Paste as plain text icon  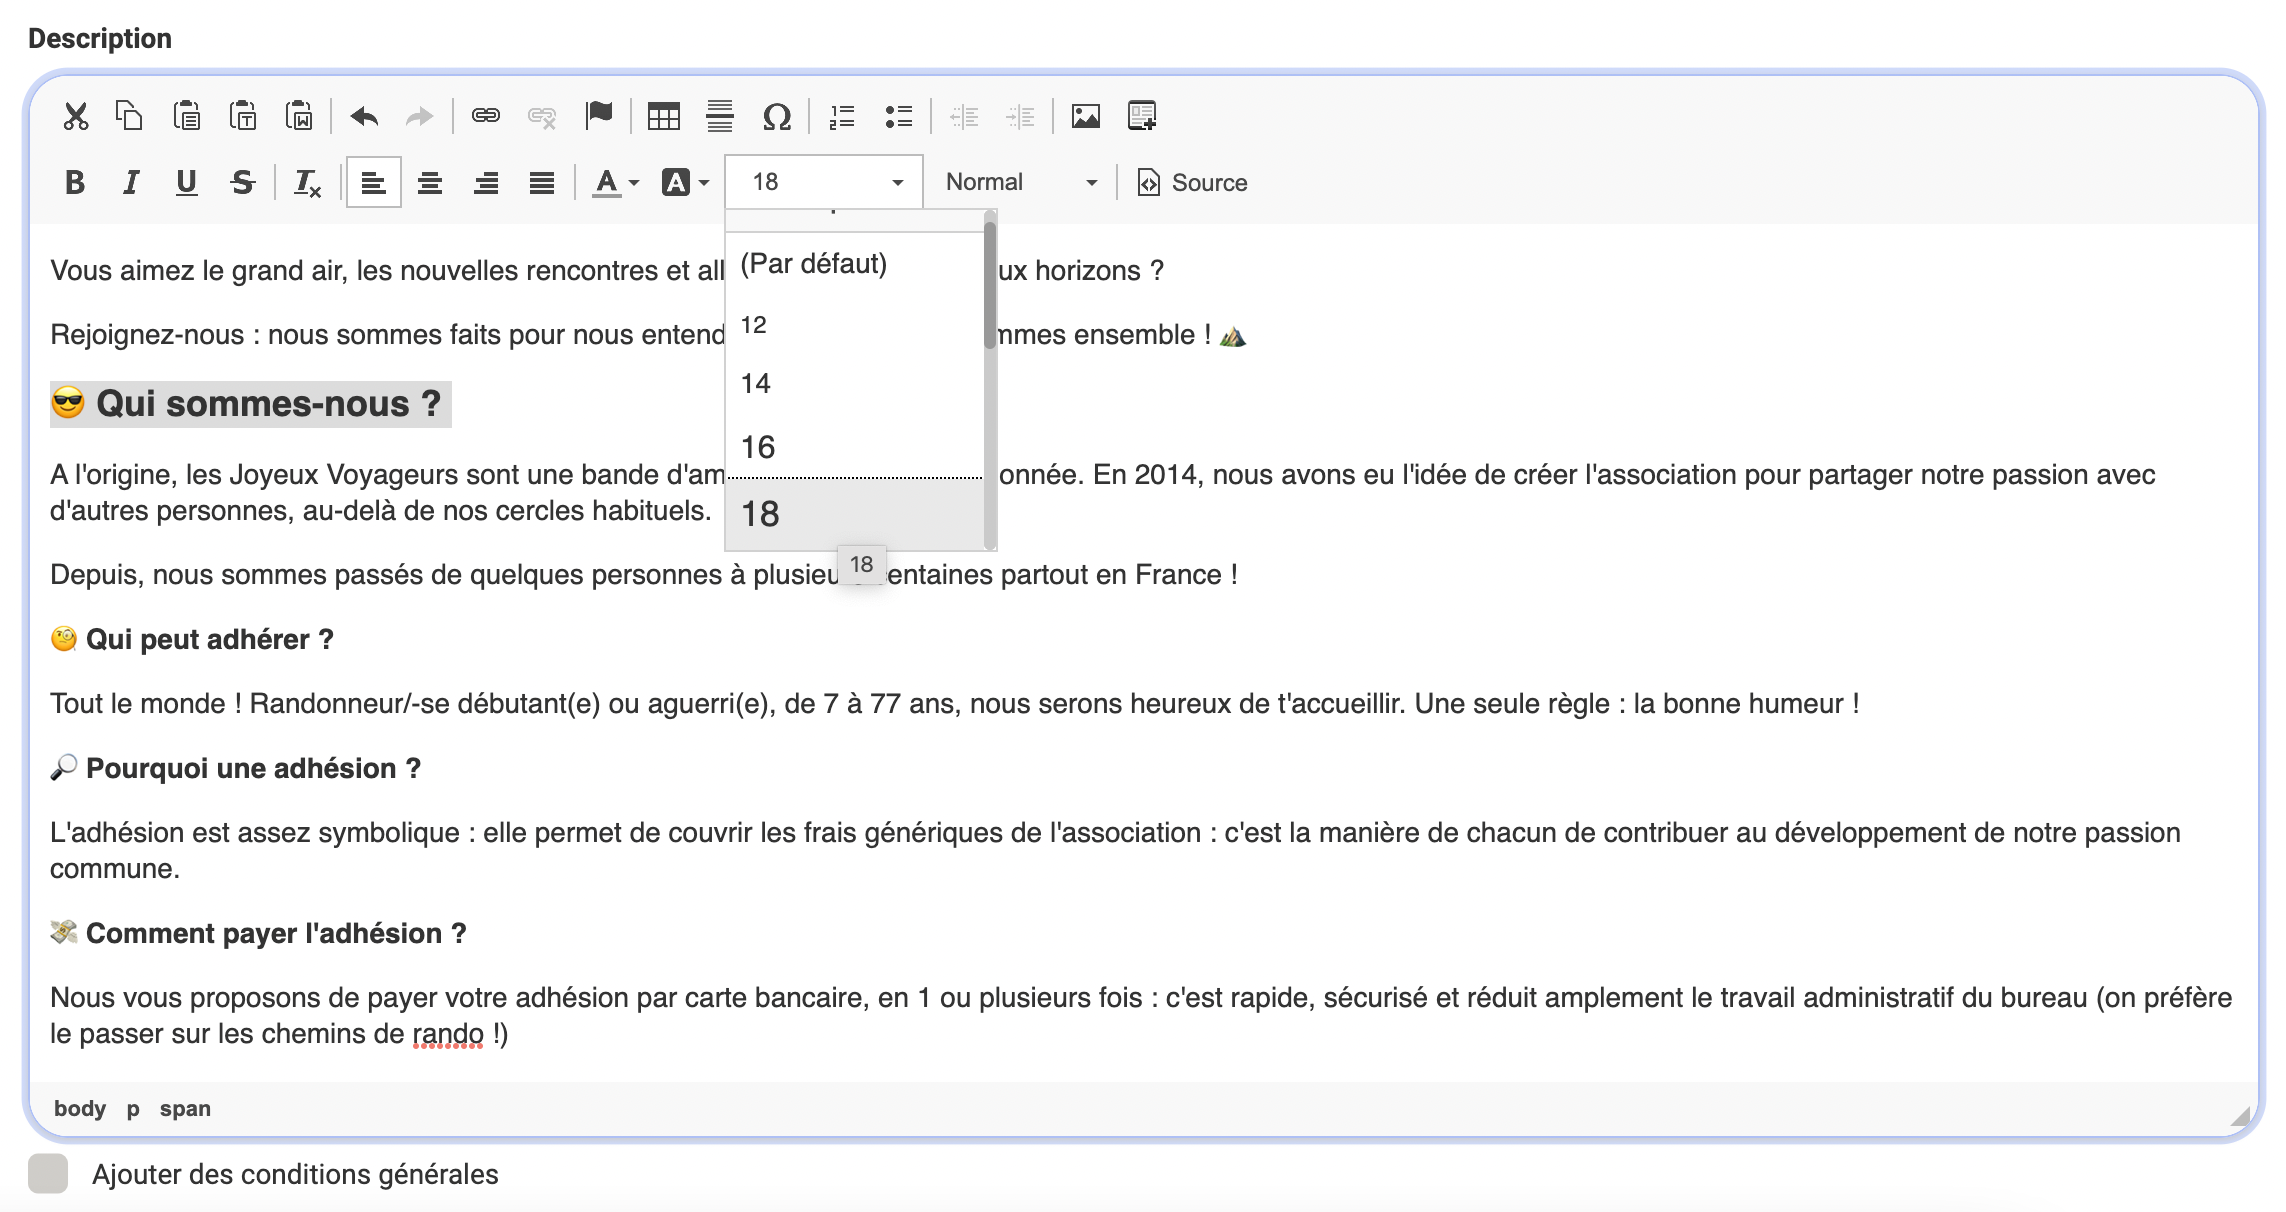click(242, 116)
